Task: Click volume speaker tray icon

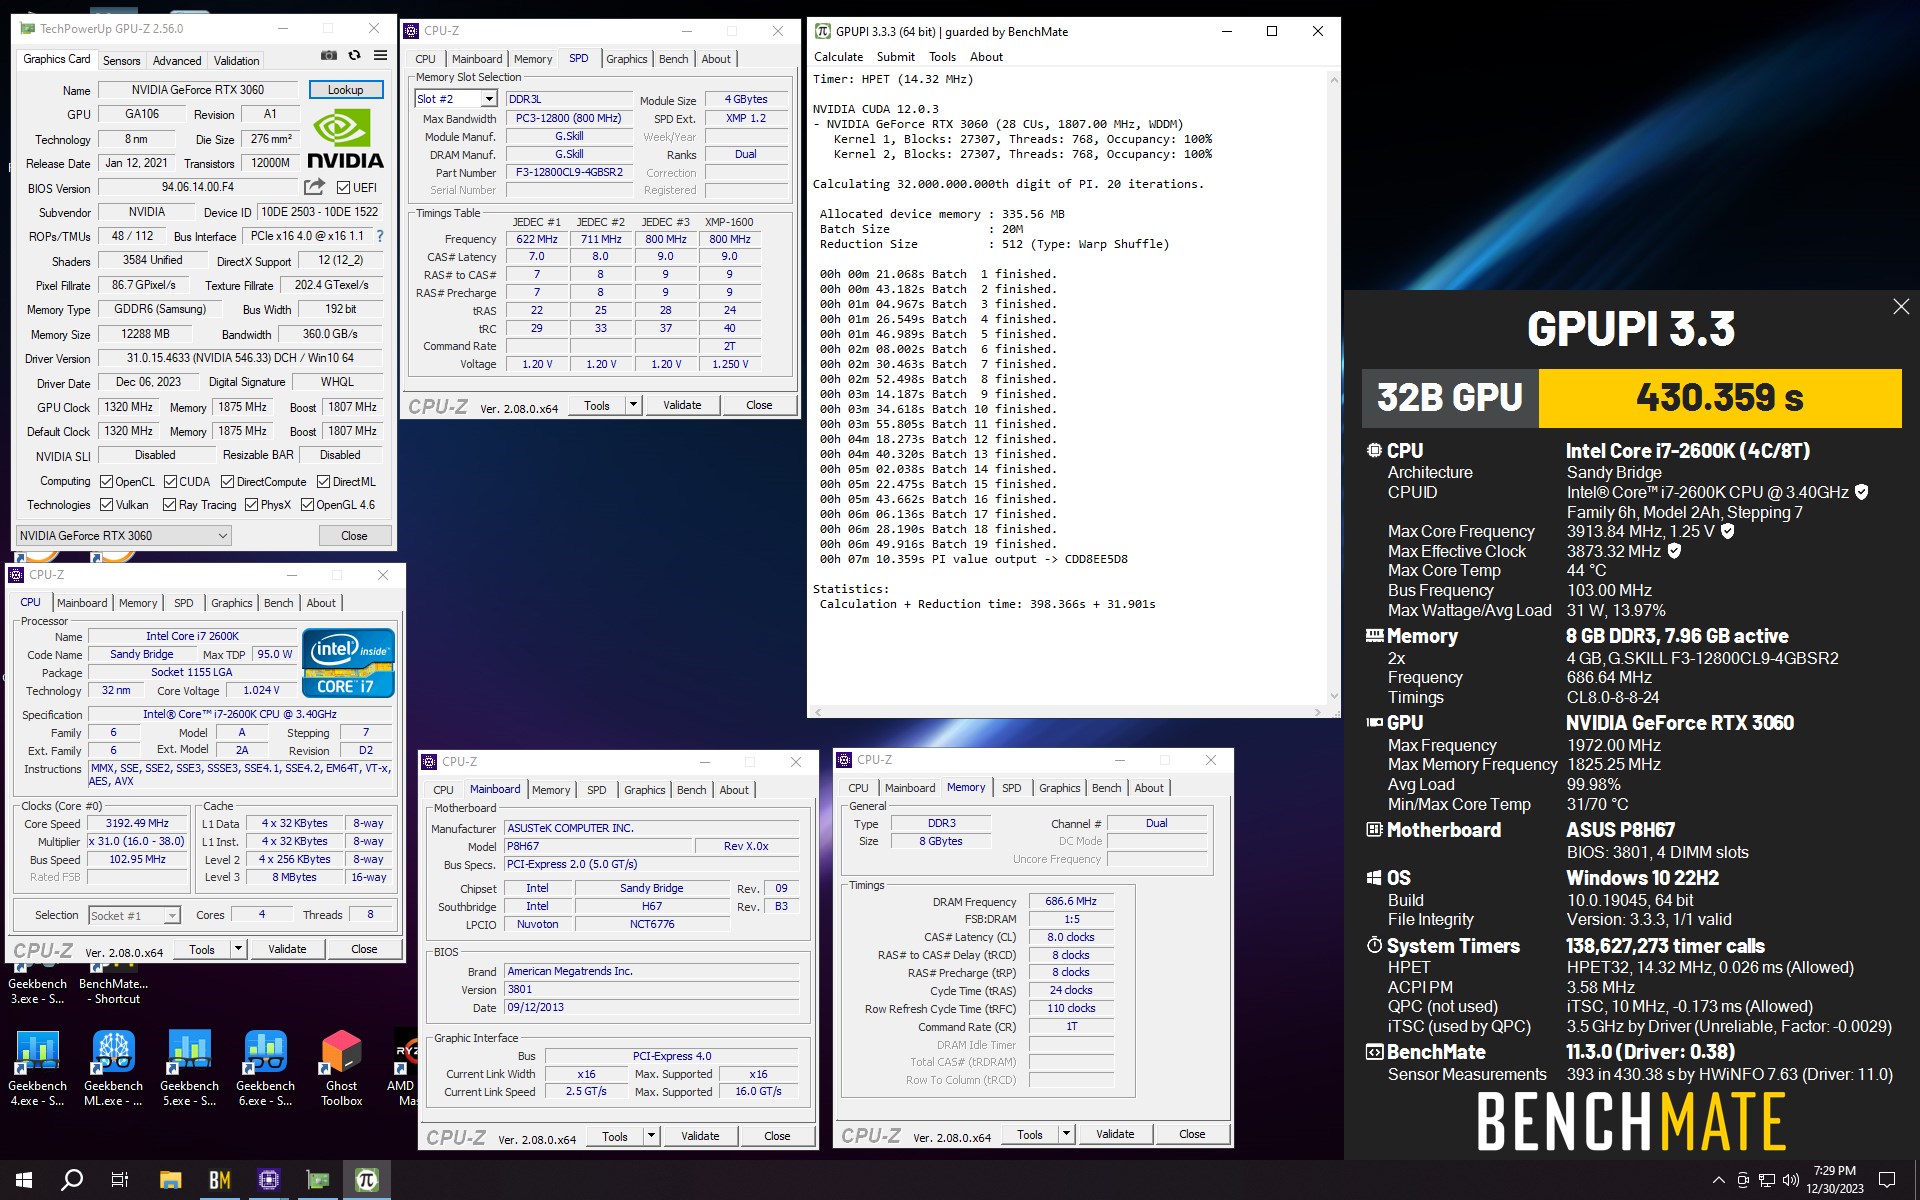Action: coord(1790,1180)
